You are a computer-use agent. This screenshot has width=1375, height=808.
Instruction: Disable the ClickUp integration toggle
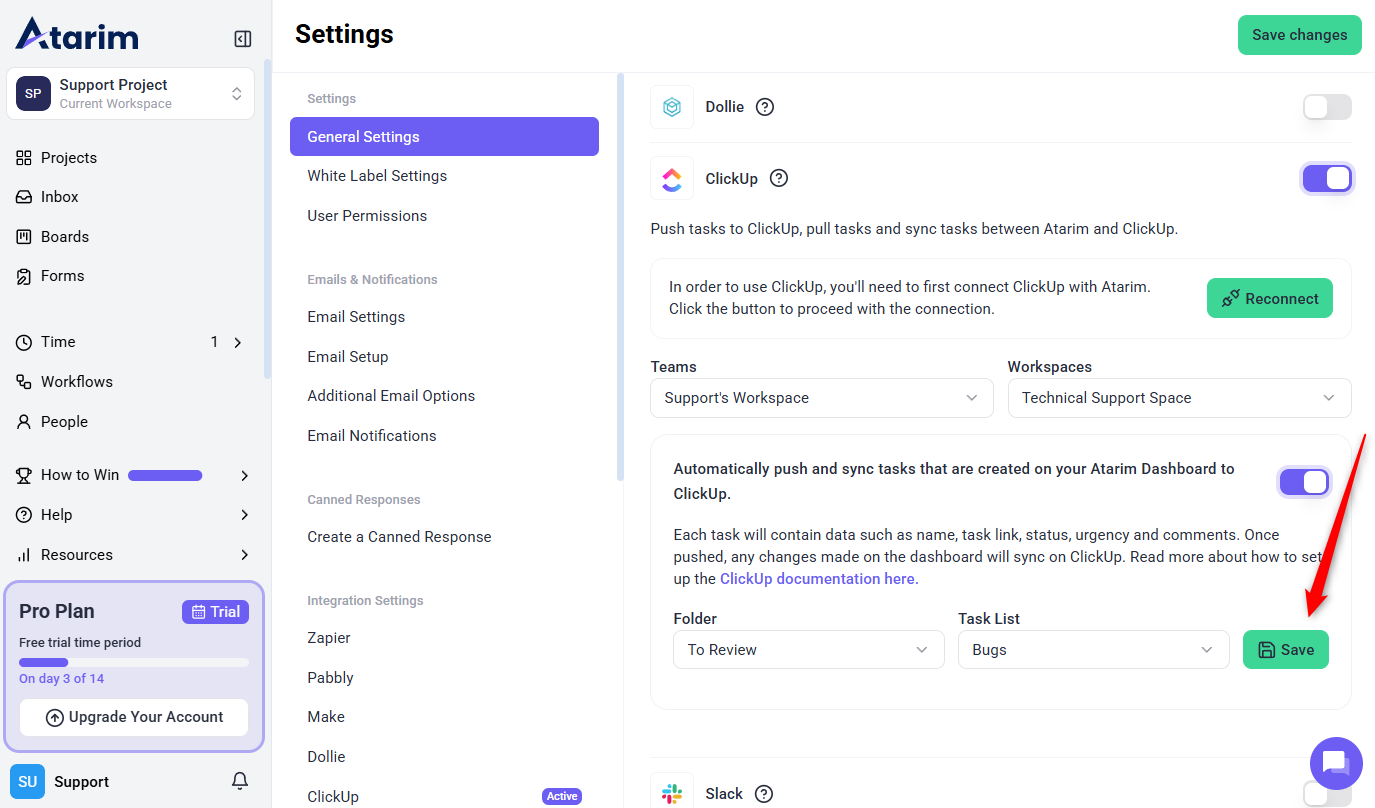(1327, 179)
